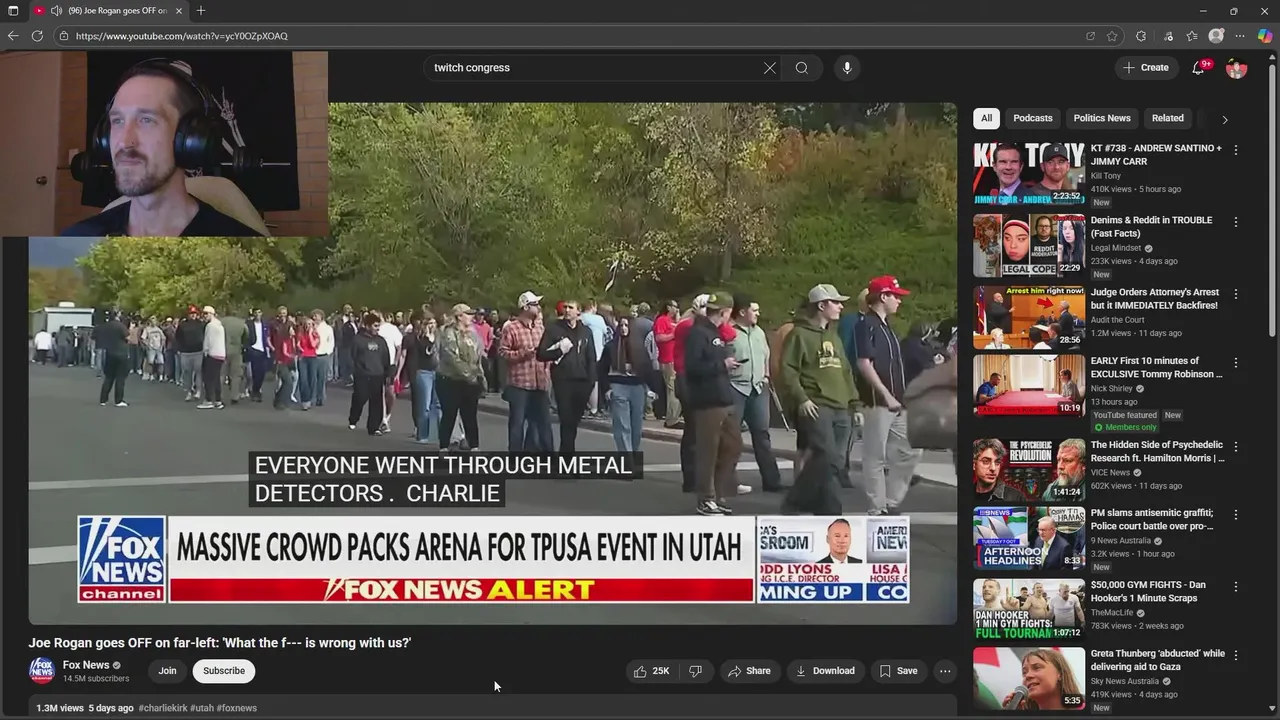
Task: Open options for Hidden Side of Psychedelic video
Action: click(x=1236, y=447)
